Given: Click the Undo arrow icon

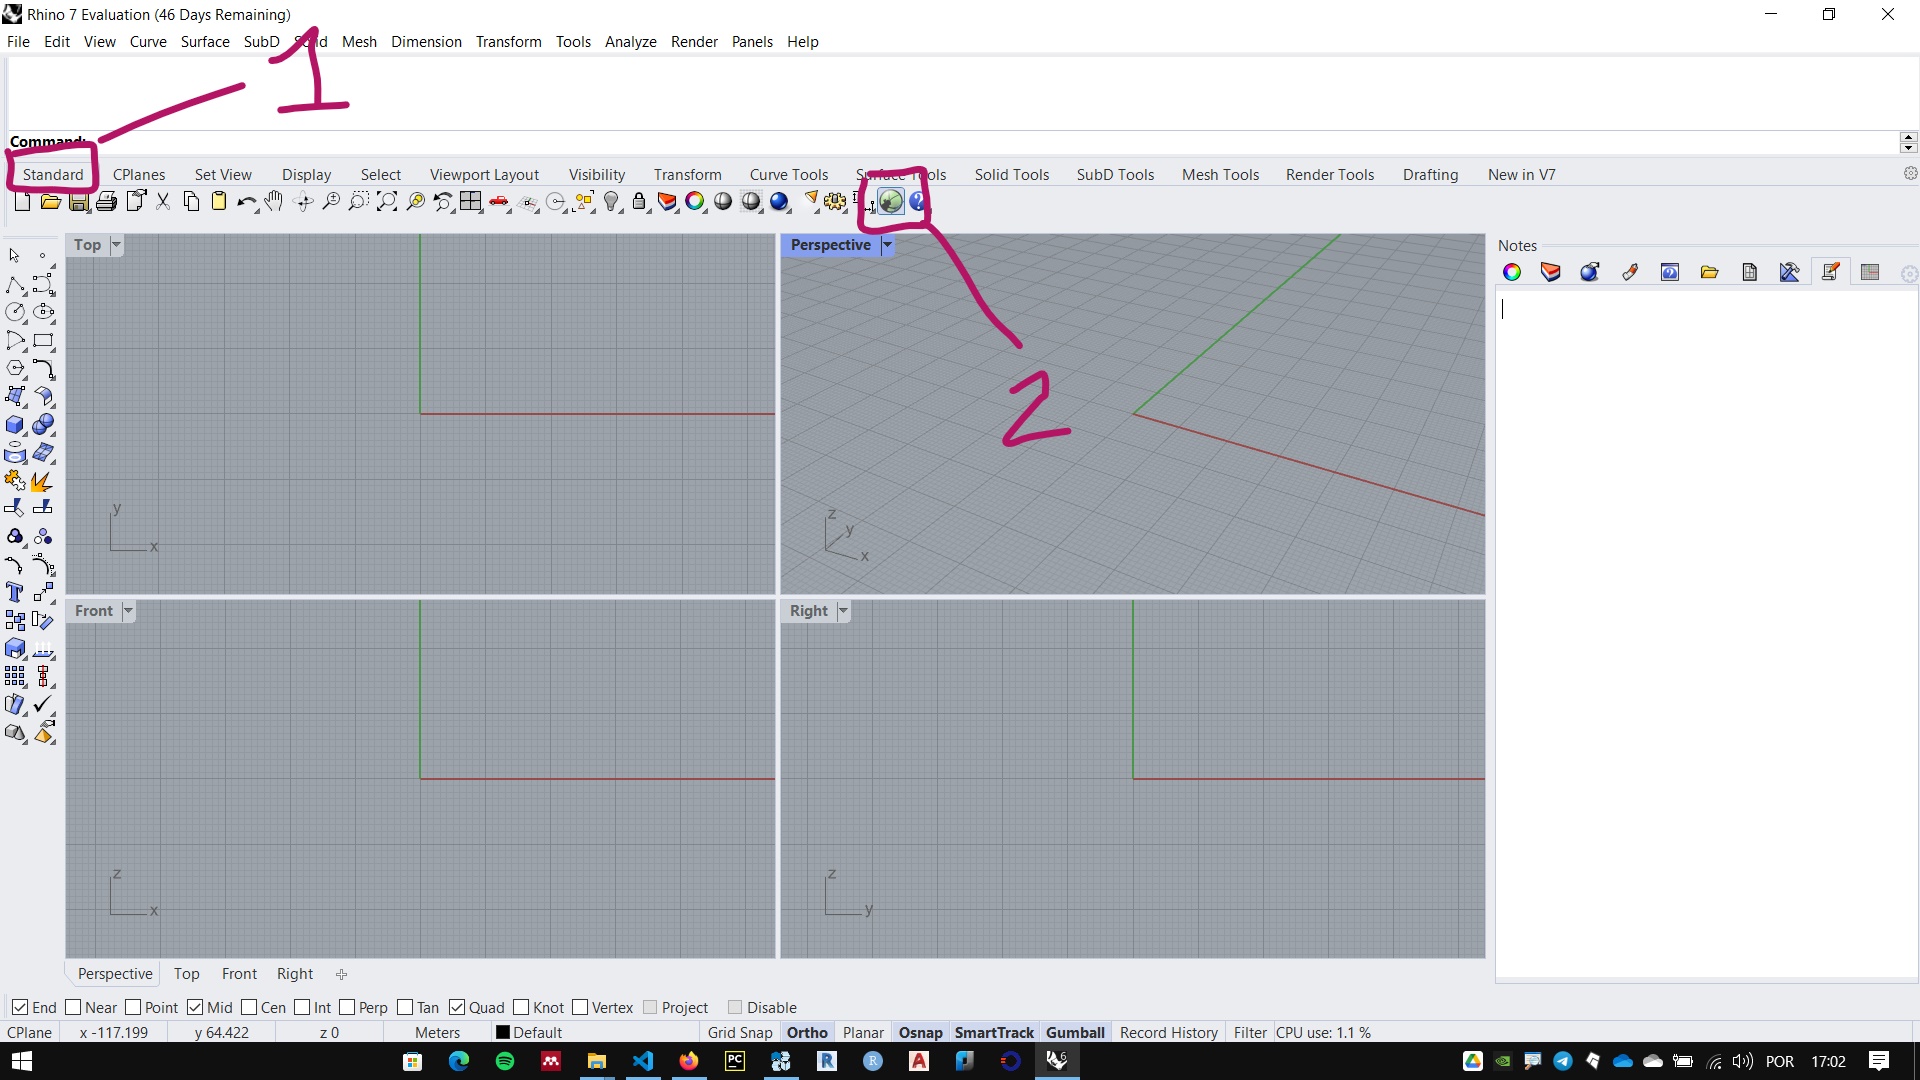Looking at the screenshot, I should pos(245,202).
